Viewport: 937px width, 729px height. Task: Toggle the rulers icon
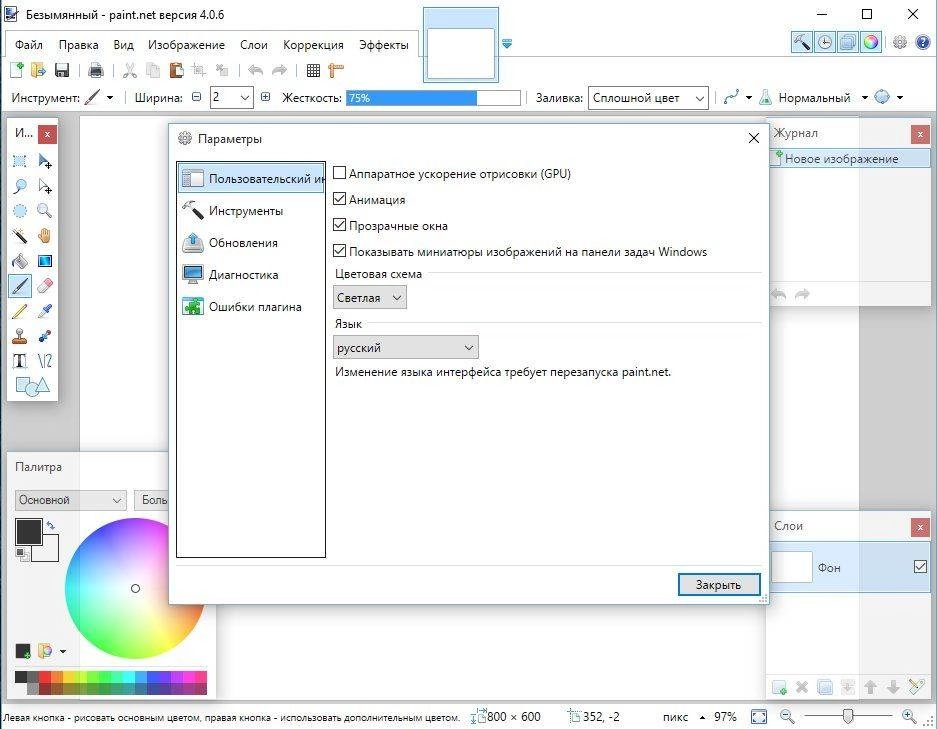click(x=336, y=71)
